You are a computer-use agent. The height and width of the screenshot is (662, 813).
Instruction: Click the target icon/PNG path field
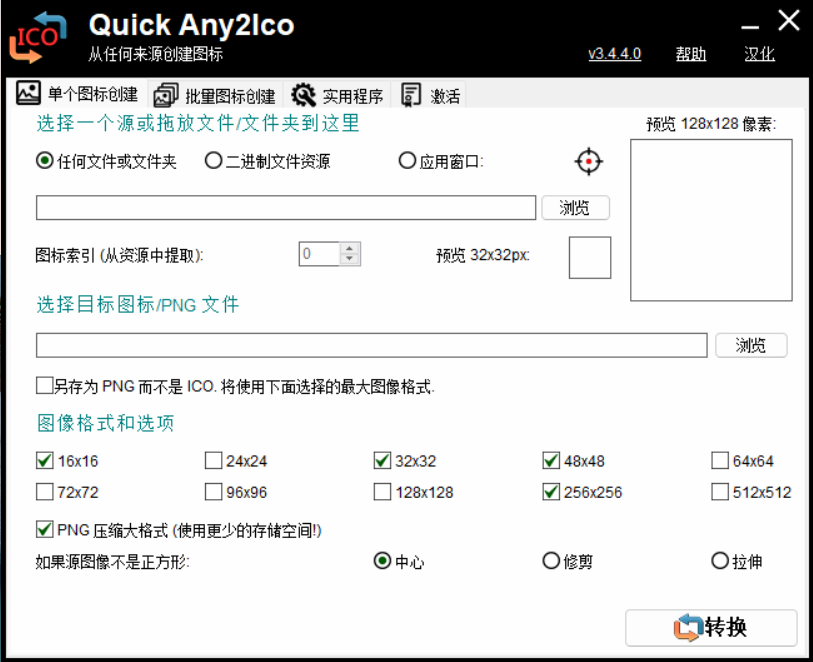(371, 345)
